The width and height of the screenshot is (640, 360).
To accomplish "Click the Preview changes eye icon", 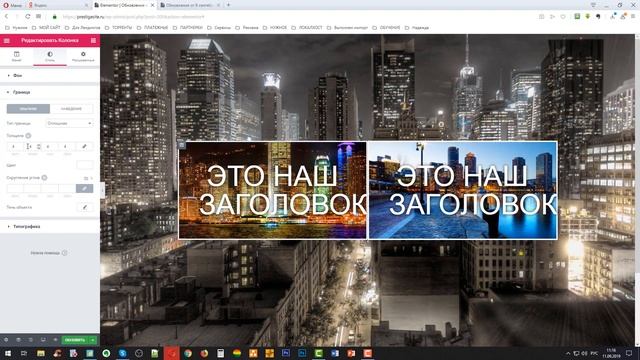I will coord(55,340).
